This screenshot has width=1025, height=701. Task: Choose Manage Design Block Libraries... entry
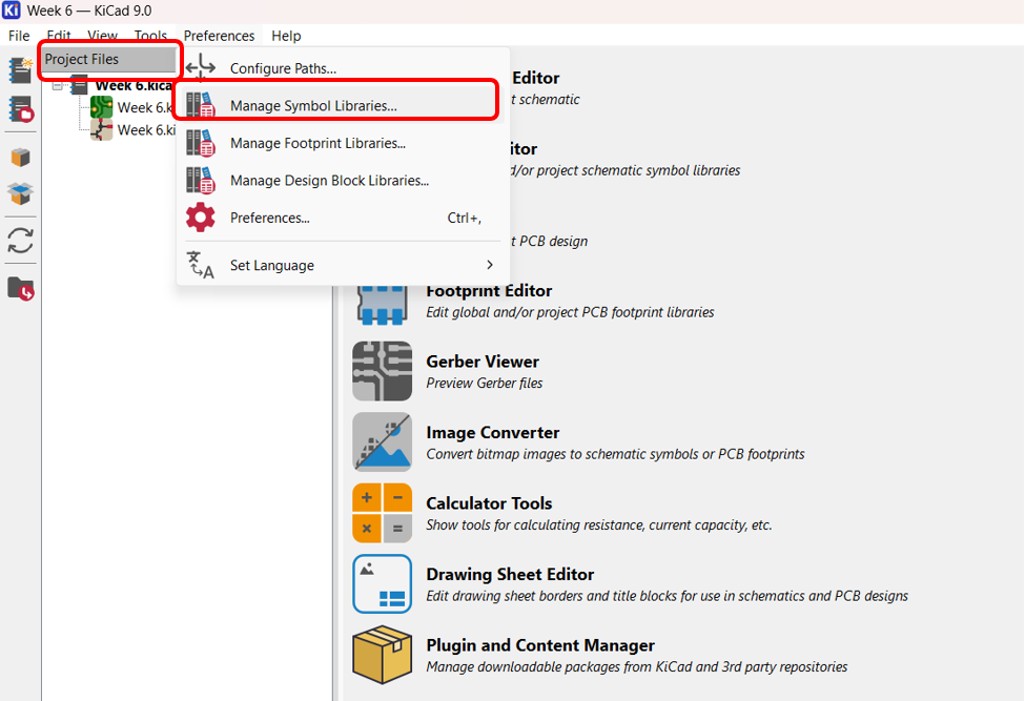point(343,180)
